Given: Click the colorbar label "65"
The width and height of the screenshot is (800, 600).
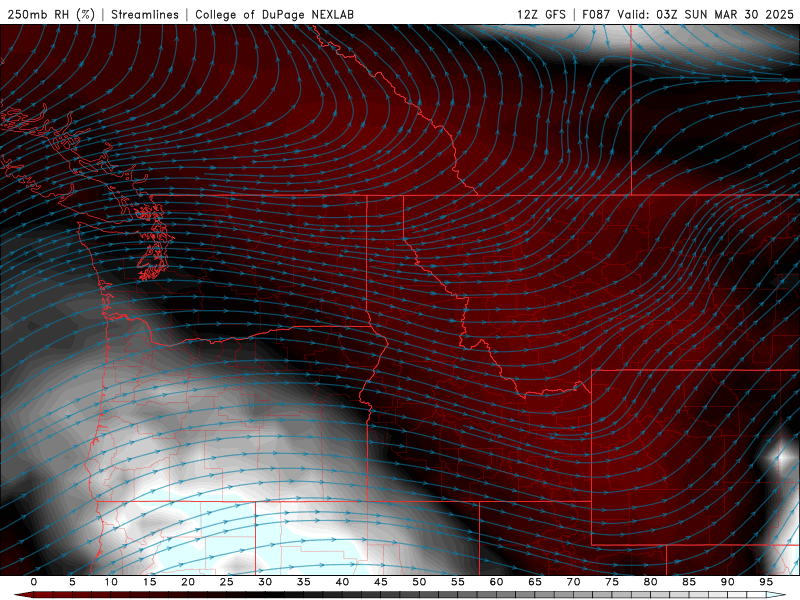Looking at the screenshot, I should click(x=535, y=582).
